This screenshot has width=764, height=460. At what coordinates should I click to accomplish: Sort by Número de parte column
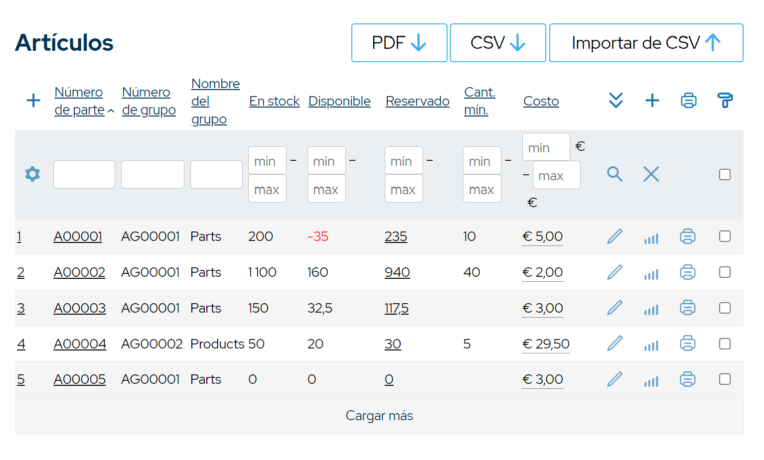tap(79, 101)
